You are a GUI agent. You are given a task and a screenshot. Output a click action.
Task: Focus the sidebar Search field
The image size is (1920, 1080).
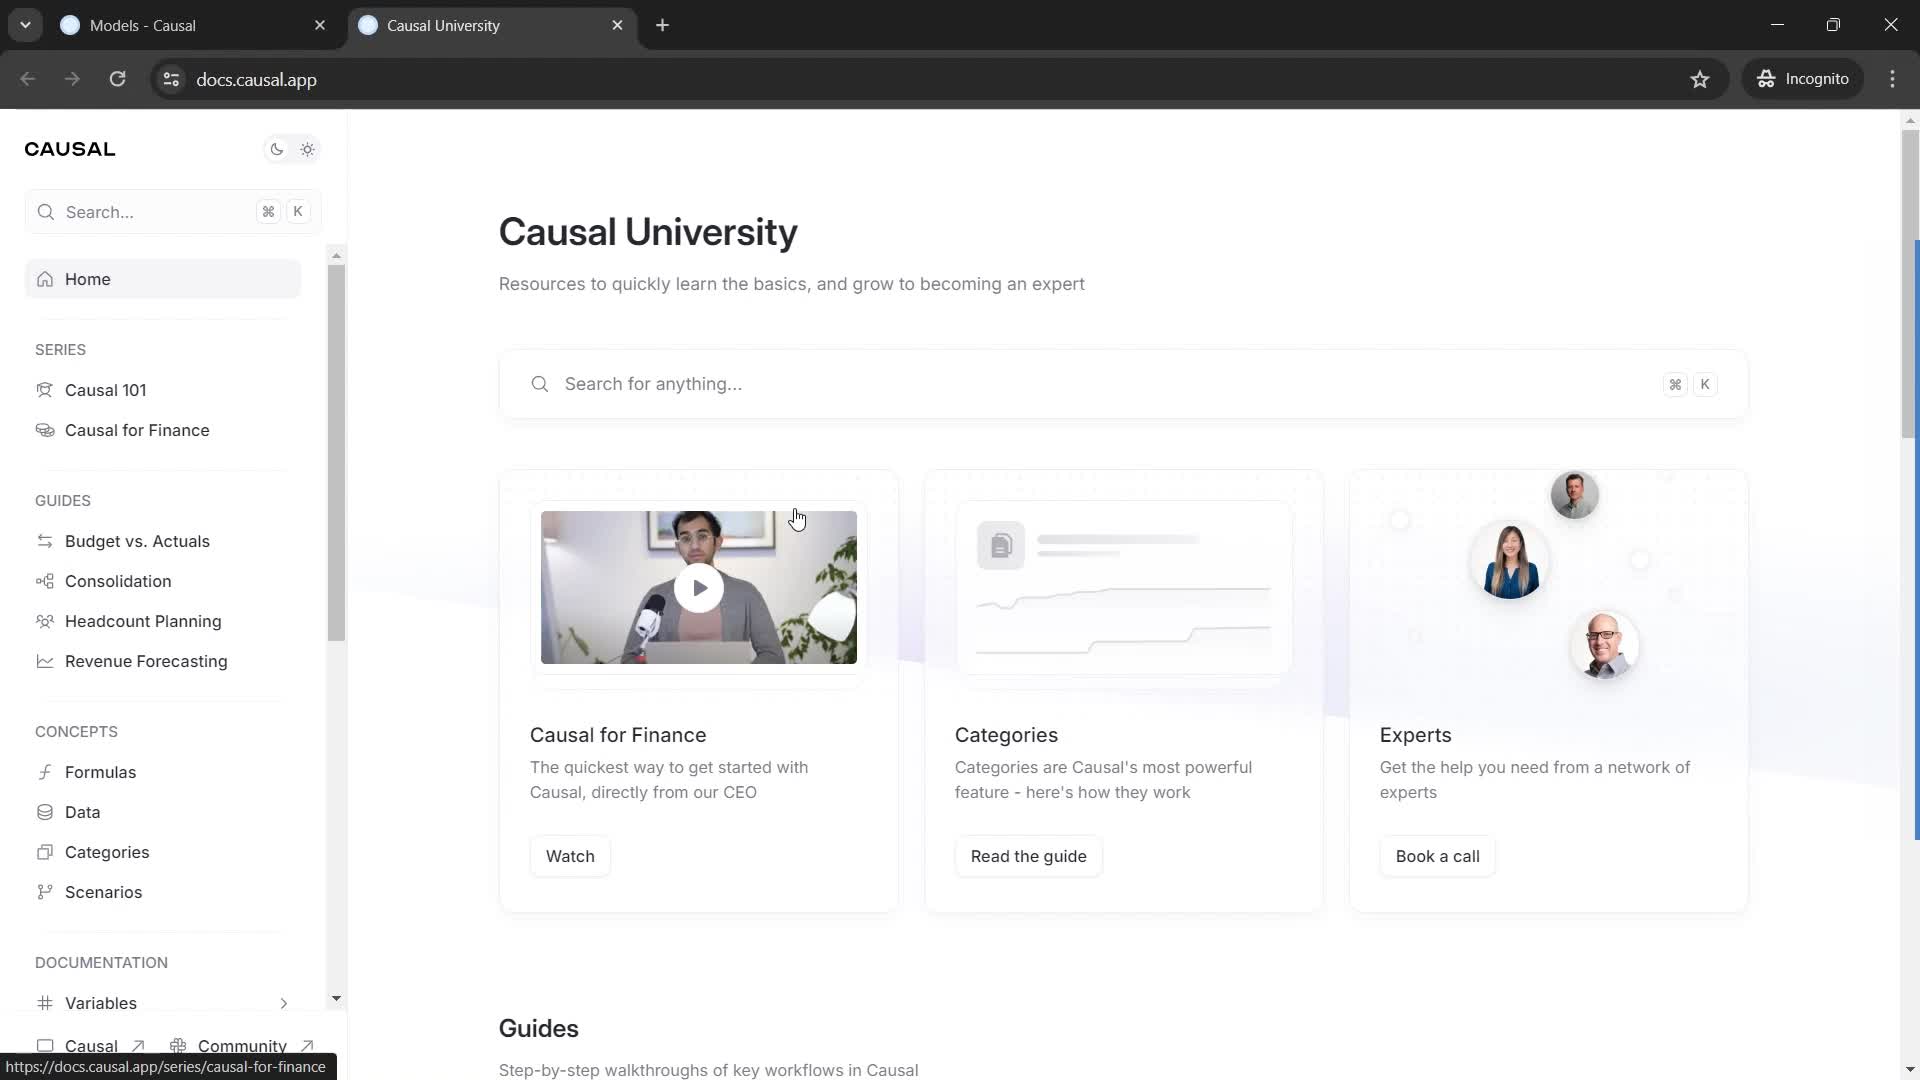173,212
